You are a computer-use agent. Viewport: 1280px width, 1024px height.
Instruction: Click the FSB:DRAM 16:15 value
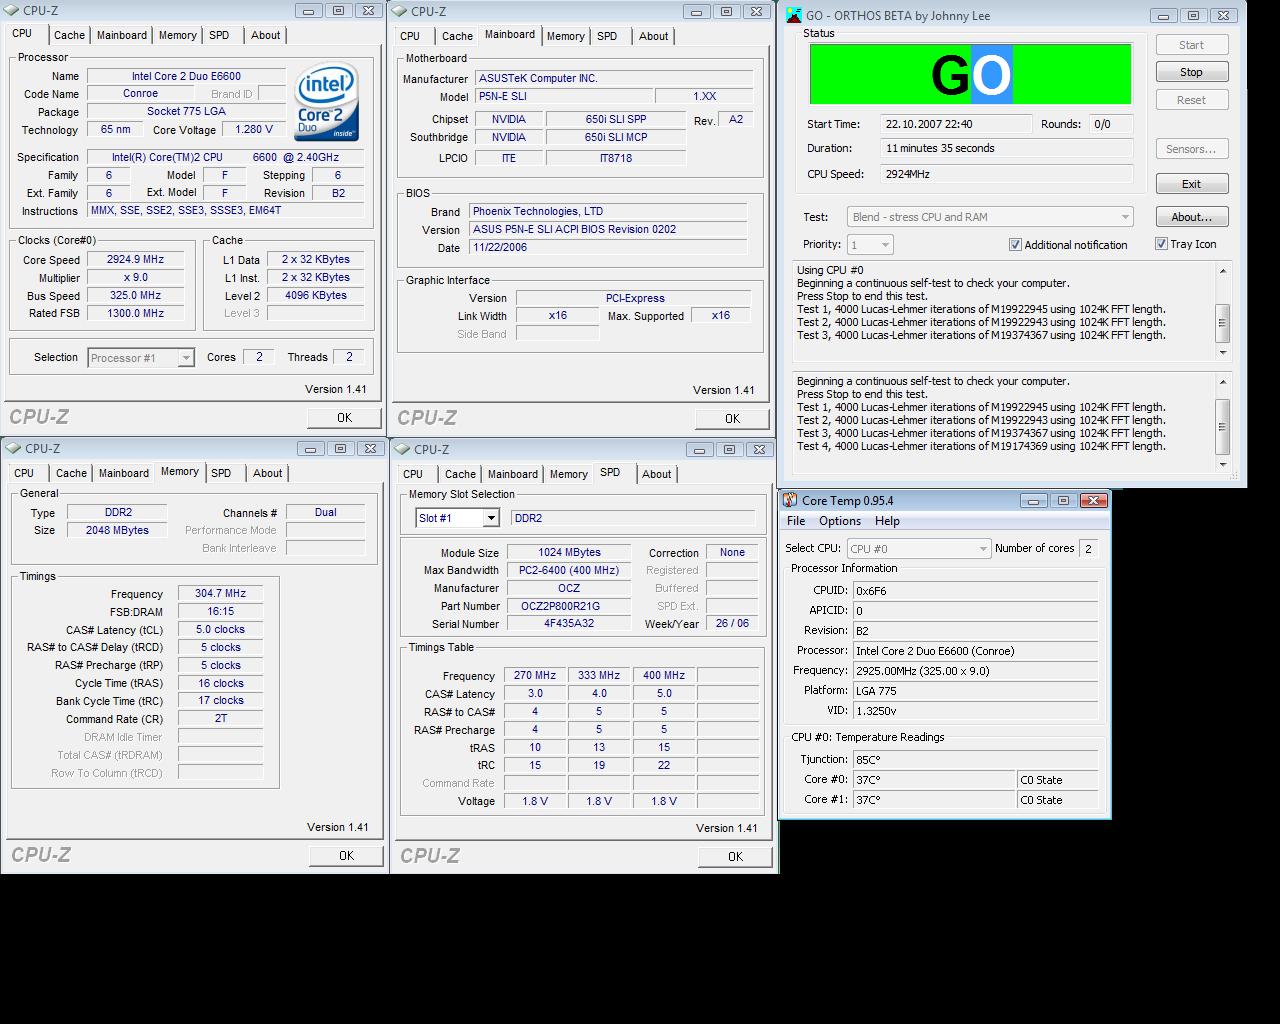[x=220, y=611]
